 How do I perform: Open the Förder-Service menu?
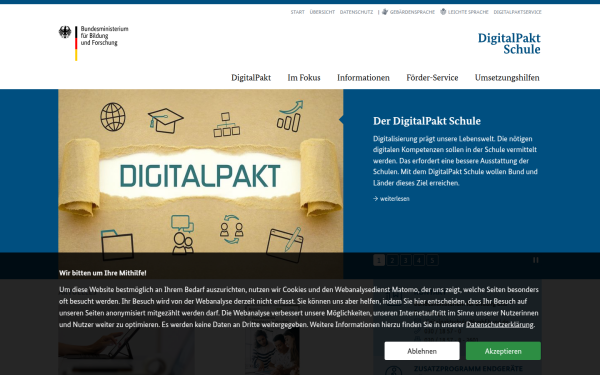click(x=432, y=78)
